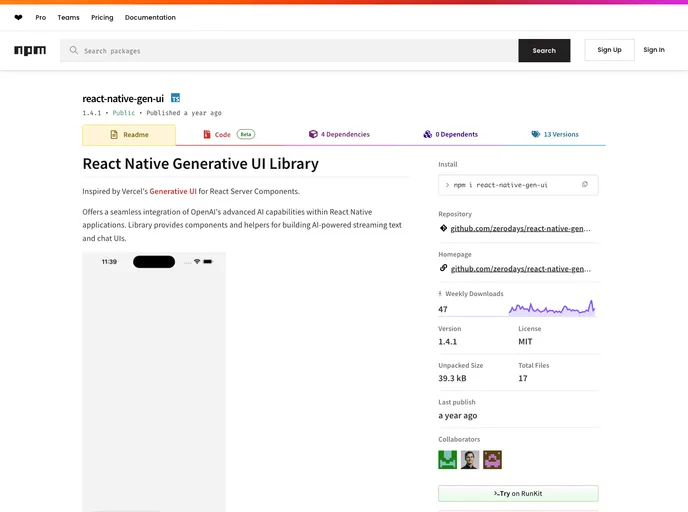Viewport: 688px width, 512px height.
Task: Open the Readme tab
Action: [x=129, y=135]
